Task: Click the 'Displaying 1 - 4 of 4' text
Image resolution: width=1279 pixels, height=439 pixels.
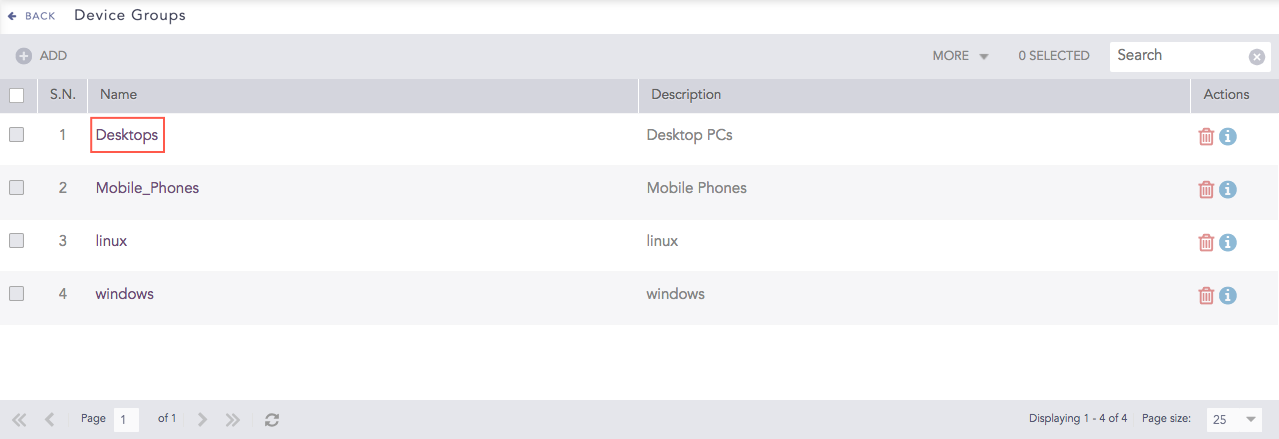Action: coord(1078,418)
